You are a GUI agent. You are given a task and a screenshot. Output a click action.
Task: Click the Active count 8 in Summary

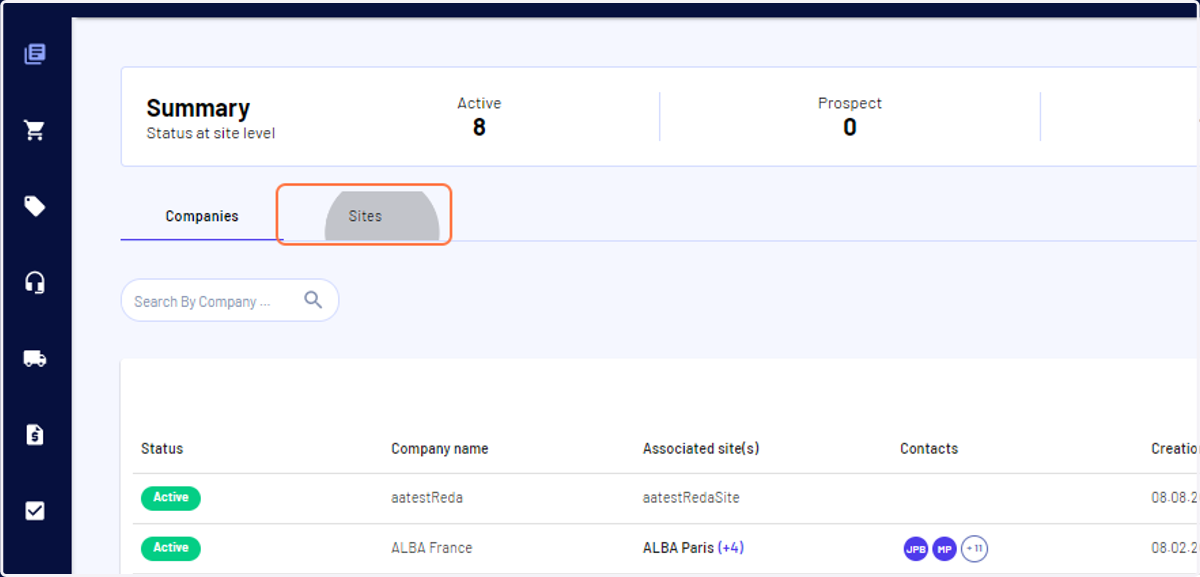click(x=479, y=127)
